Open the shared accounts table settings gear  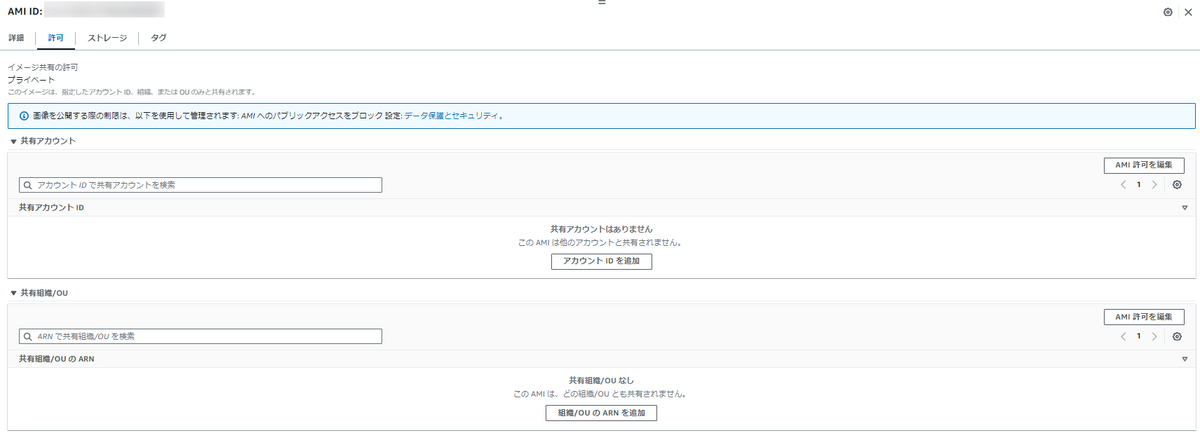point(1177,185)
